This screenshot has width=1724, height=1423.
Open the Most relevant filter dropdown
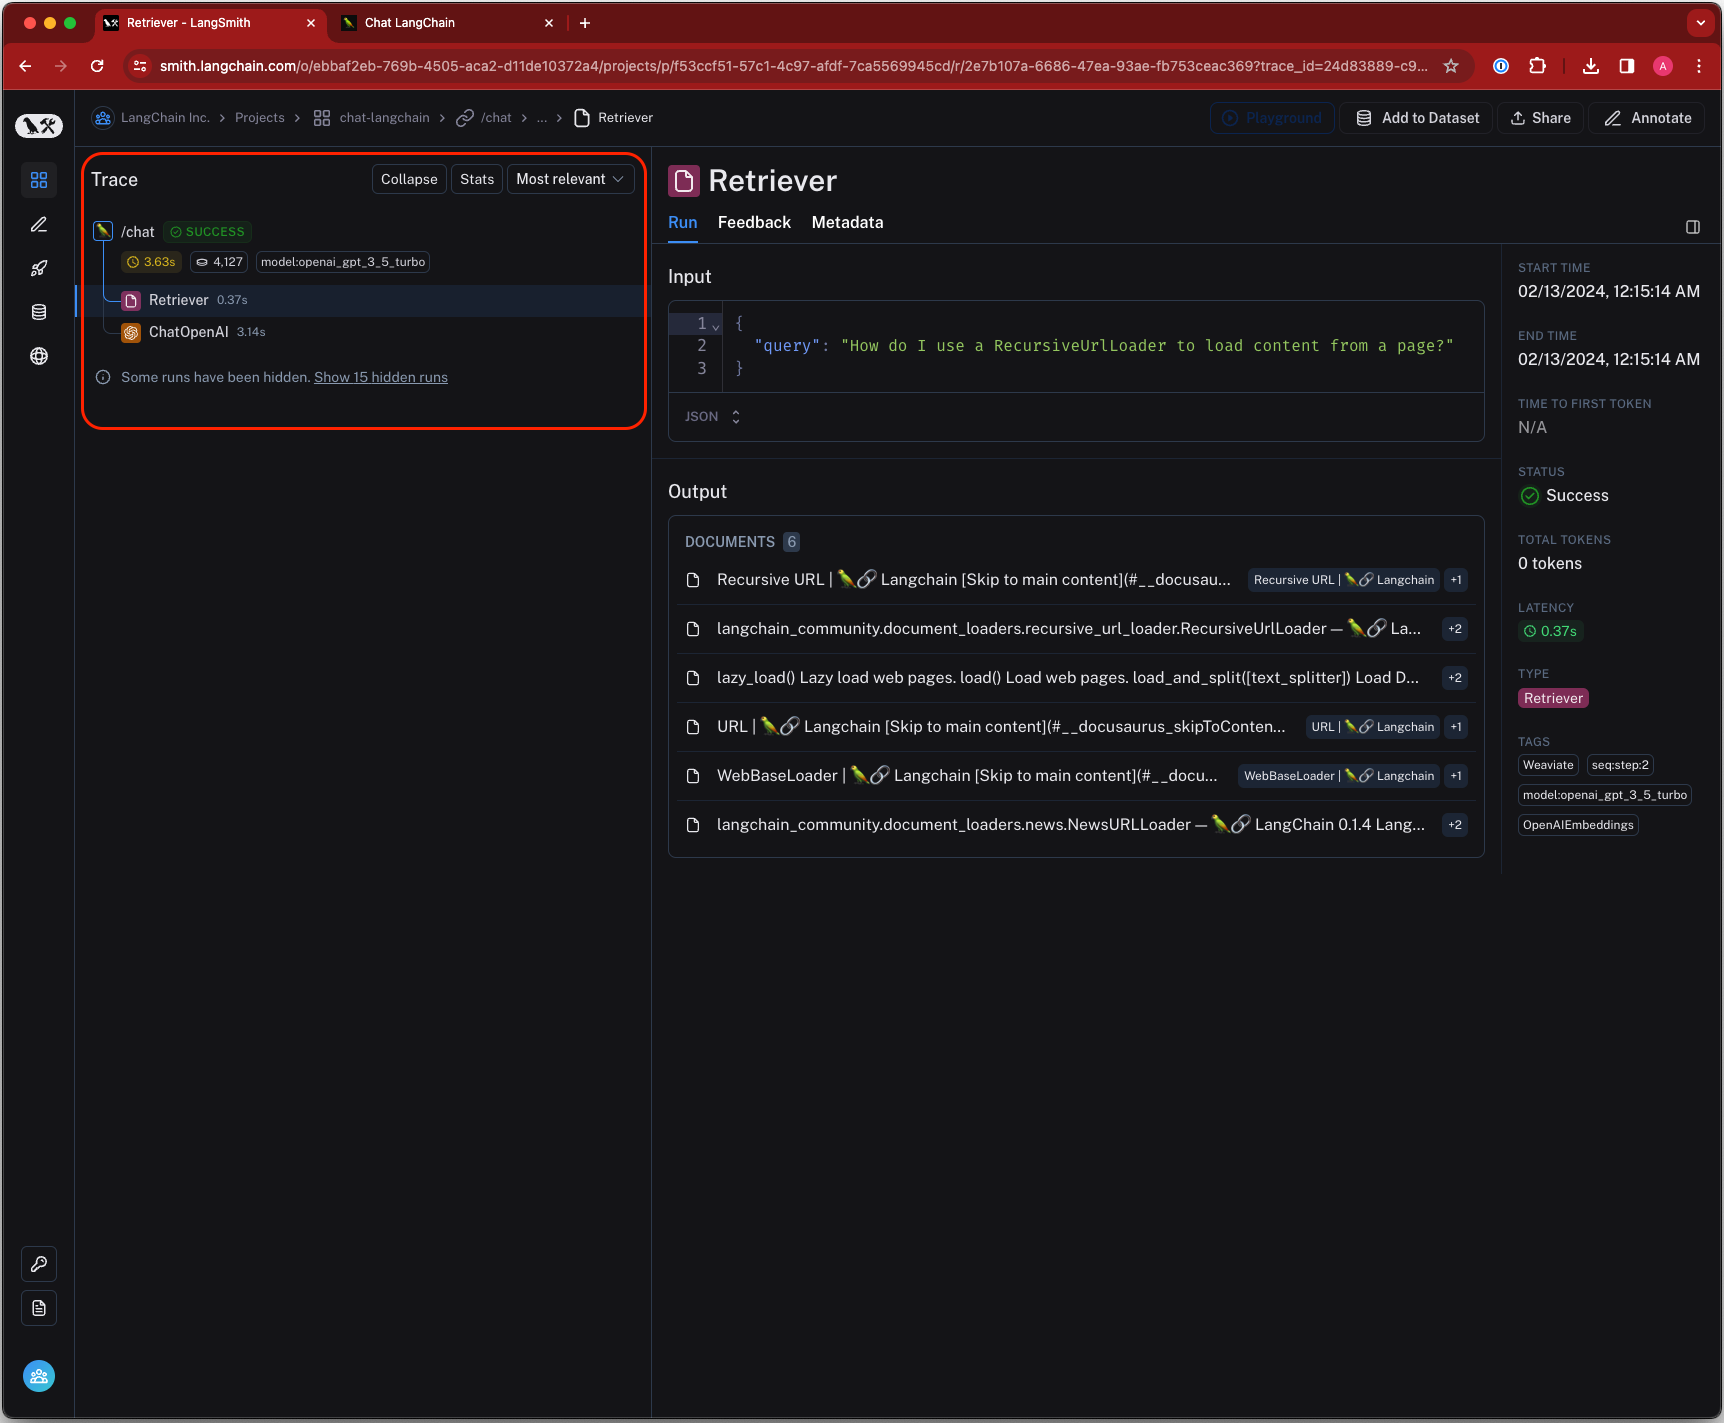[570, 179]
